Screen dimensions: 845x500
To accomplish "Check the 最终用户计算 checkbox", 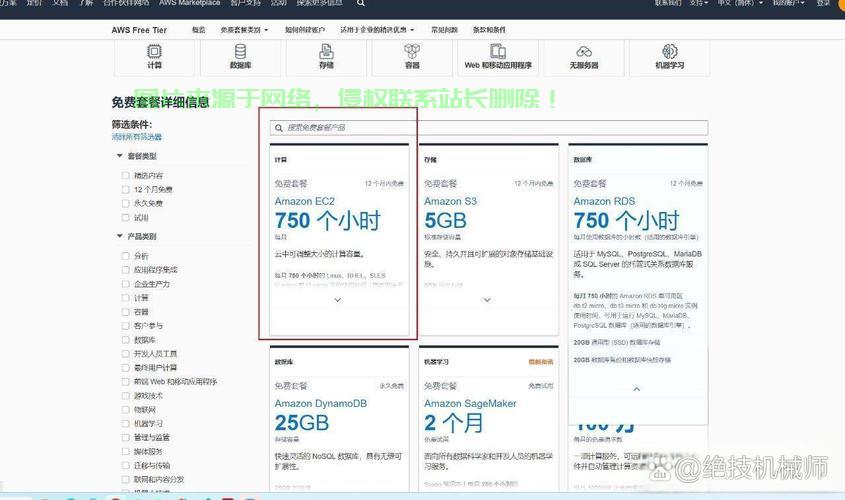I will [126, 367].
